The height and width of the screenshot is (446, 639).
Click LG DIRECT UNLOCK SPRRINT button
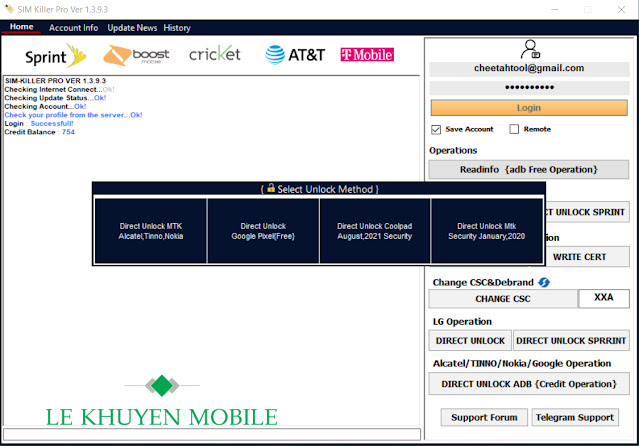(571, 340)
